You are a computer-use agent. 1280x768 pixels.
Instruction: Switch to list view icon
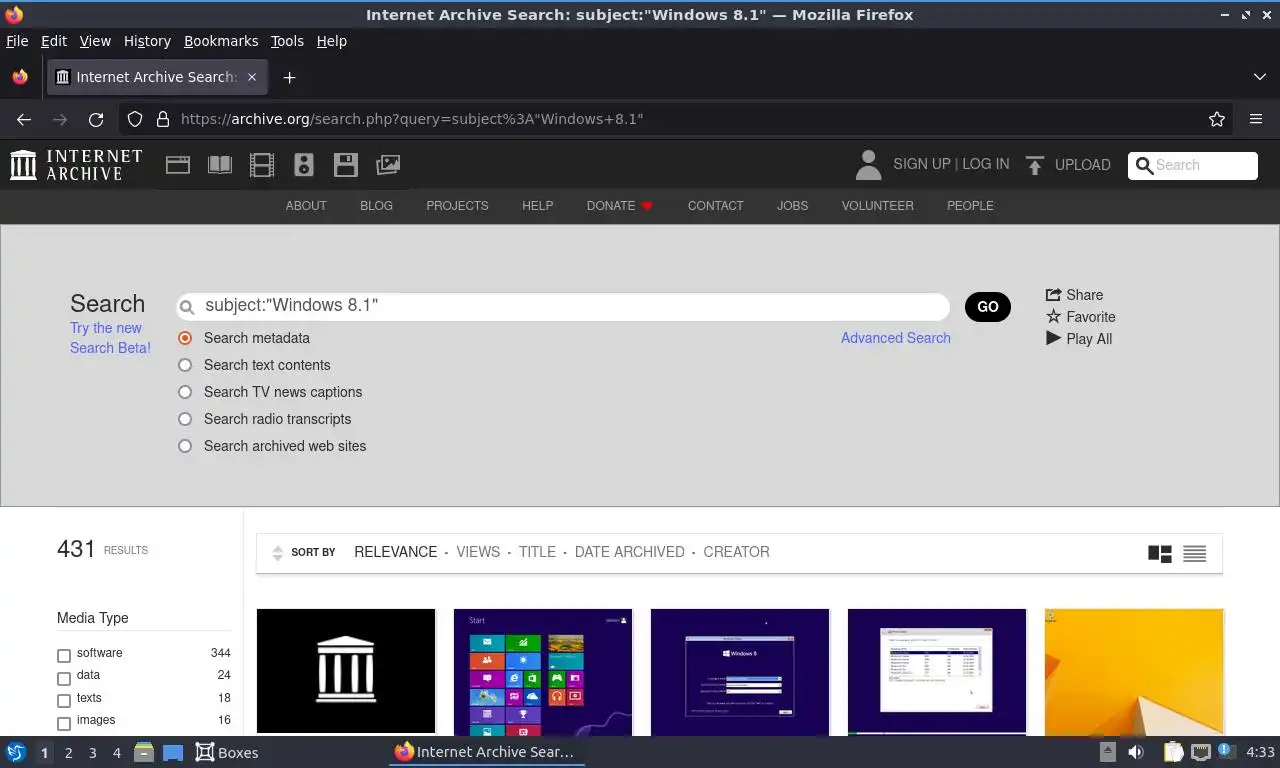click(1195, 553)
